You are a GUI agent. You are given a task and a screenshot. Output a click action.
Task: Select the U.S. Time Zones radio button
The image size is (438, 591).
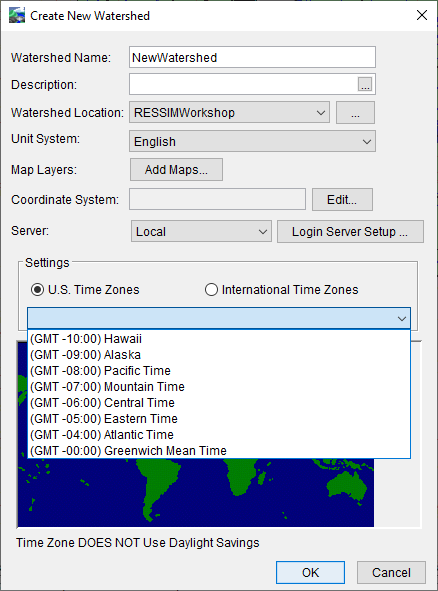point(37,290)
